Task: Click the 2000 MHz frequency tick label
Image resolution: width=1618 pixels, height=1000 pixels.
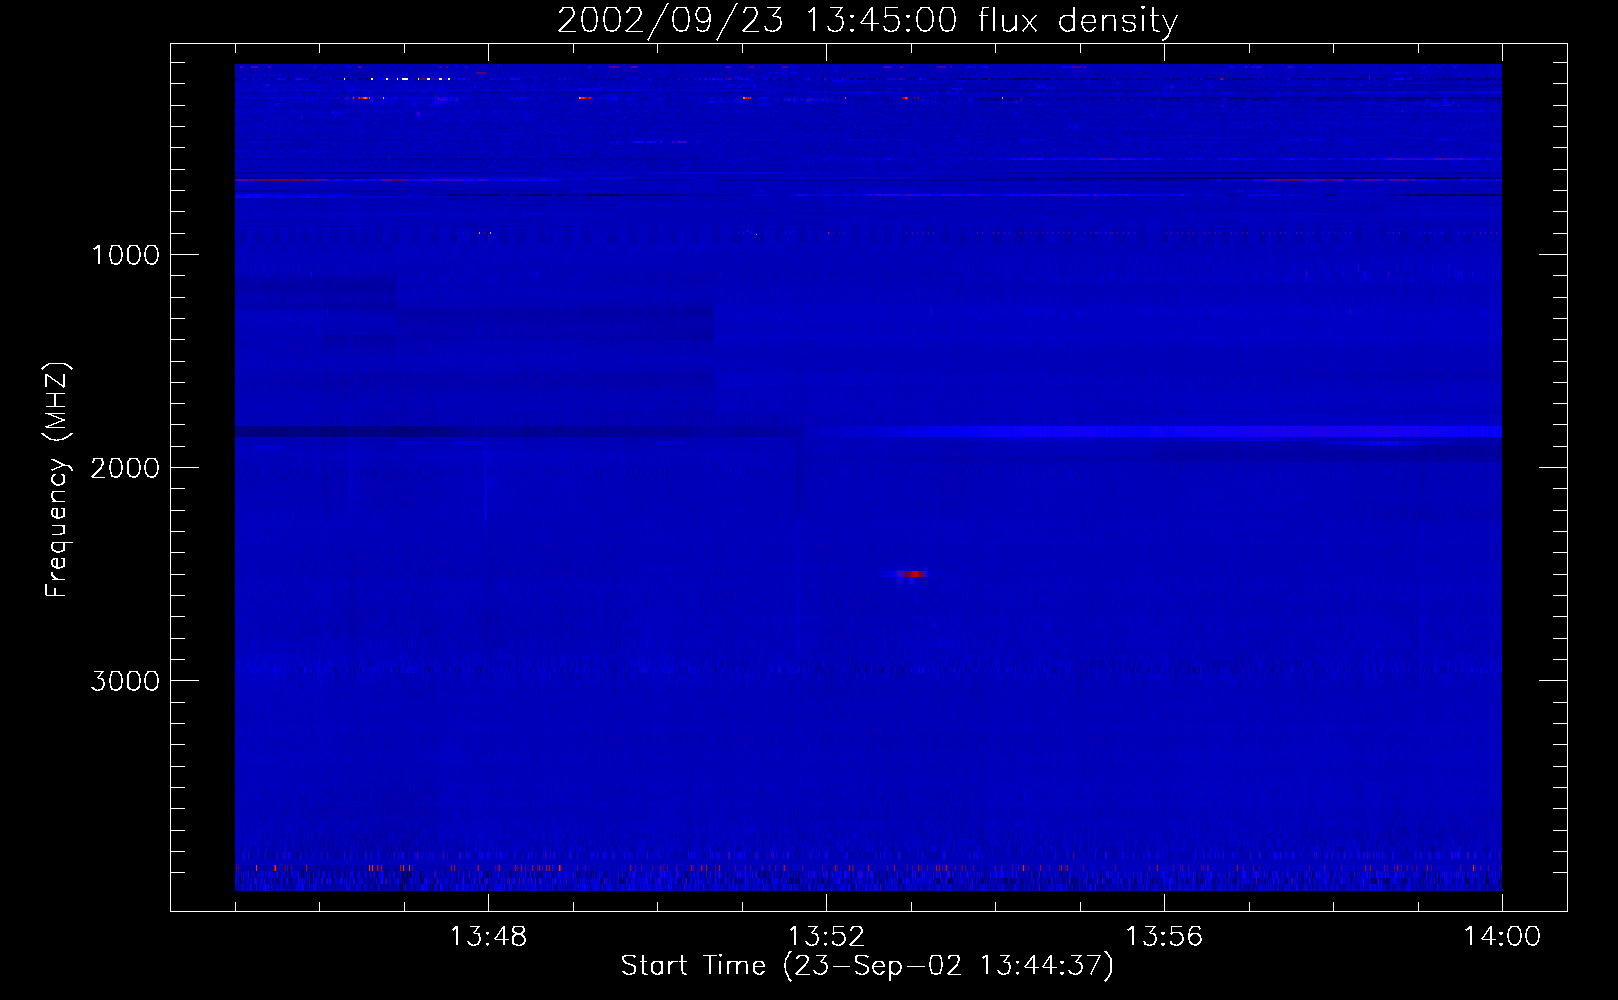Action: pos(125,468)
